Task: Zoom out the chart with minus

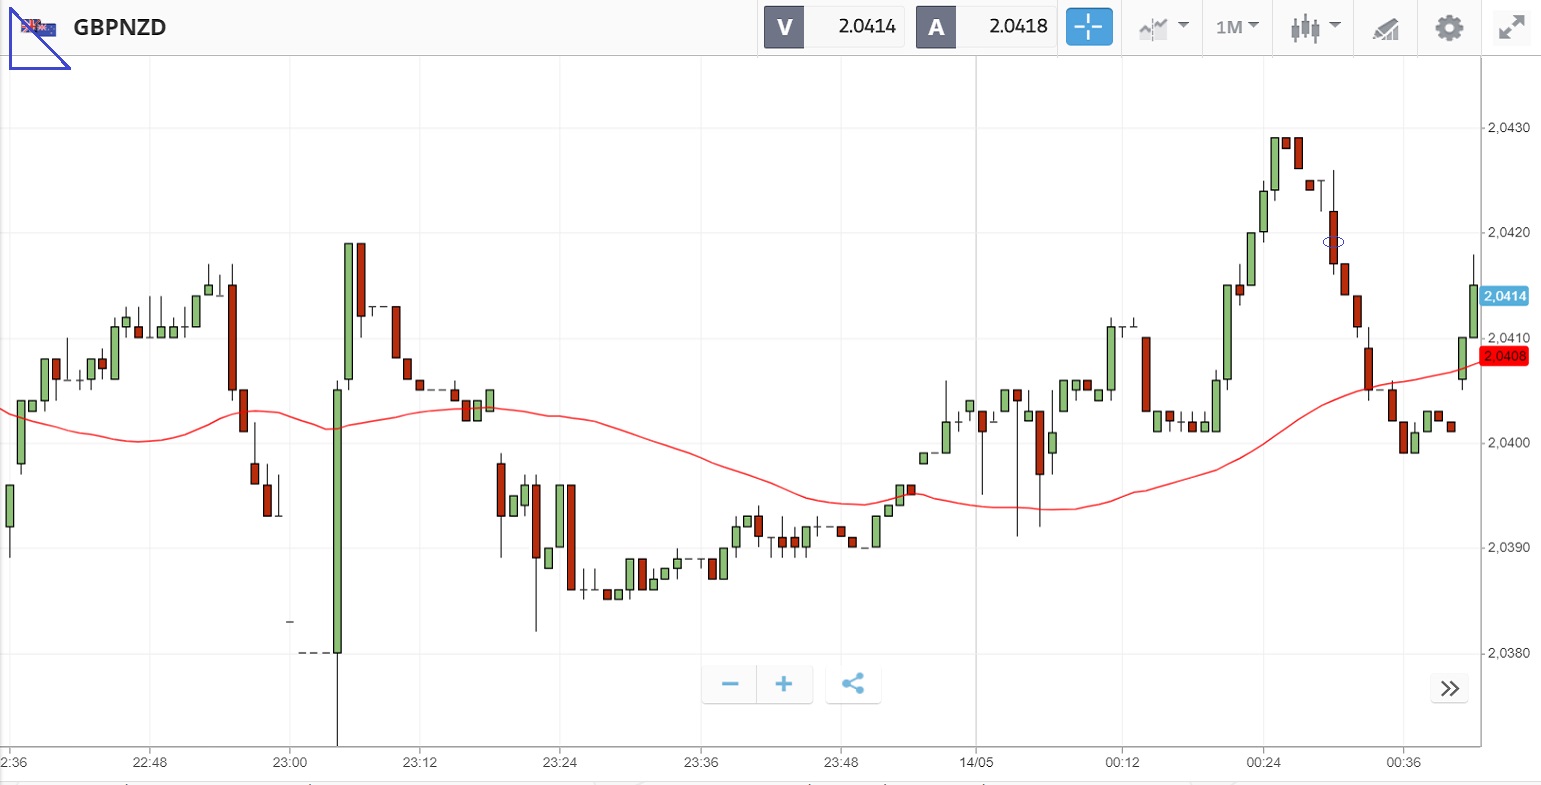Action: 730,684
